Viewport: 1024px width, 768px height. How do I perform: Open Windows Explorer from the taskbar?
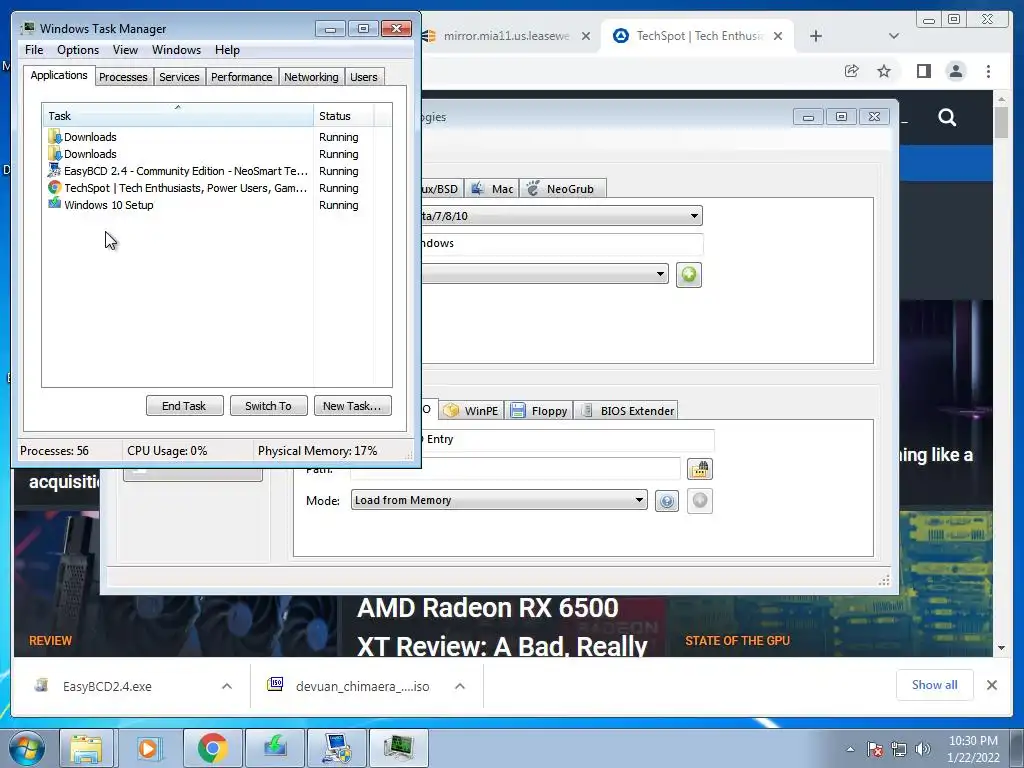[87, 748]
